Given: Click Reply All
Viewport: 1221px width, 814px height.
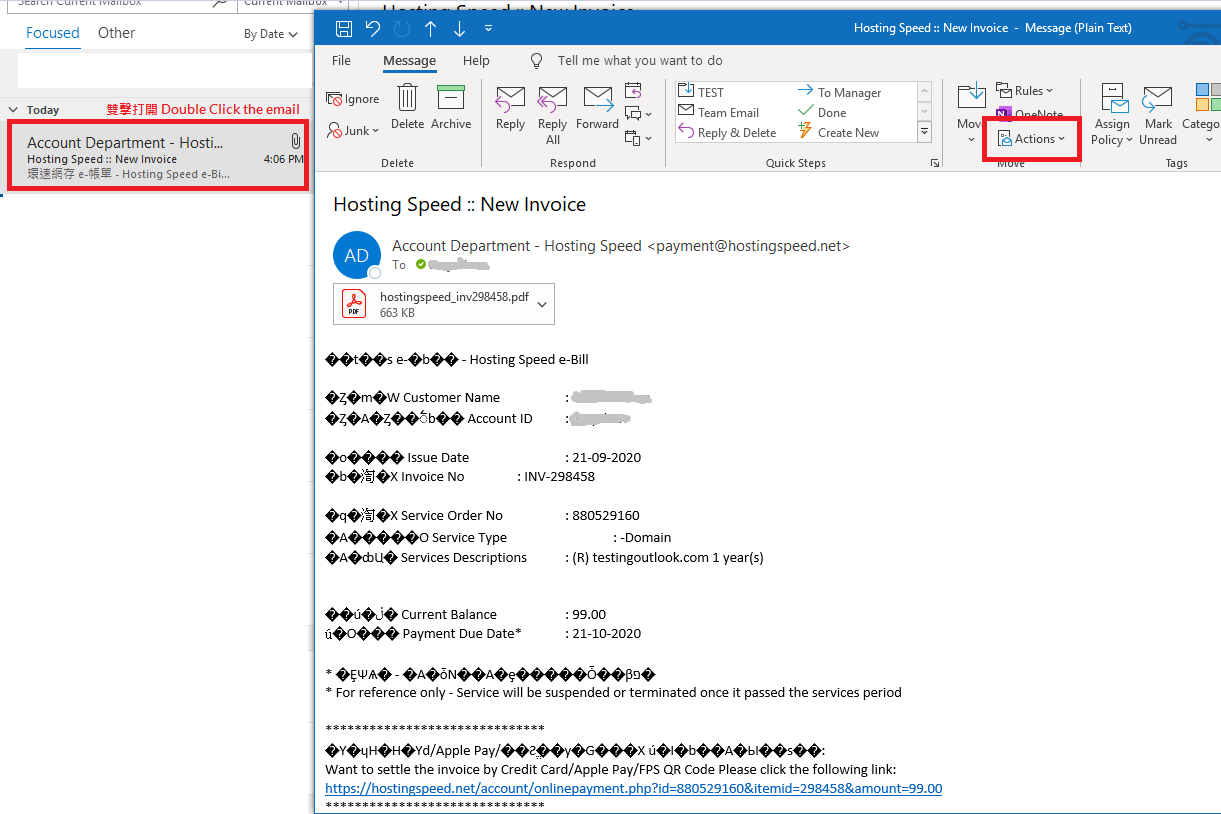Looking at the screenshot, I should pos(552,115).
